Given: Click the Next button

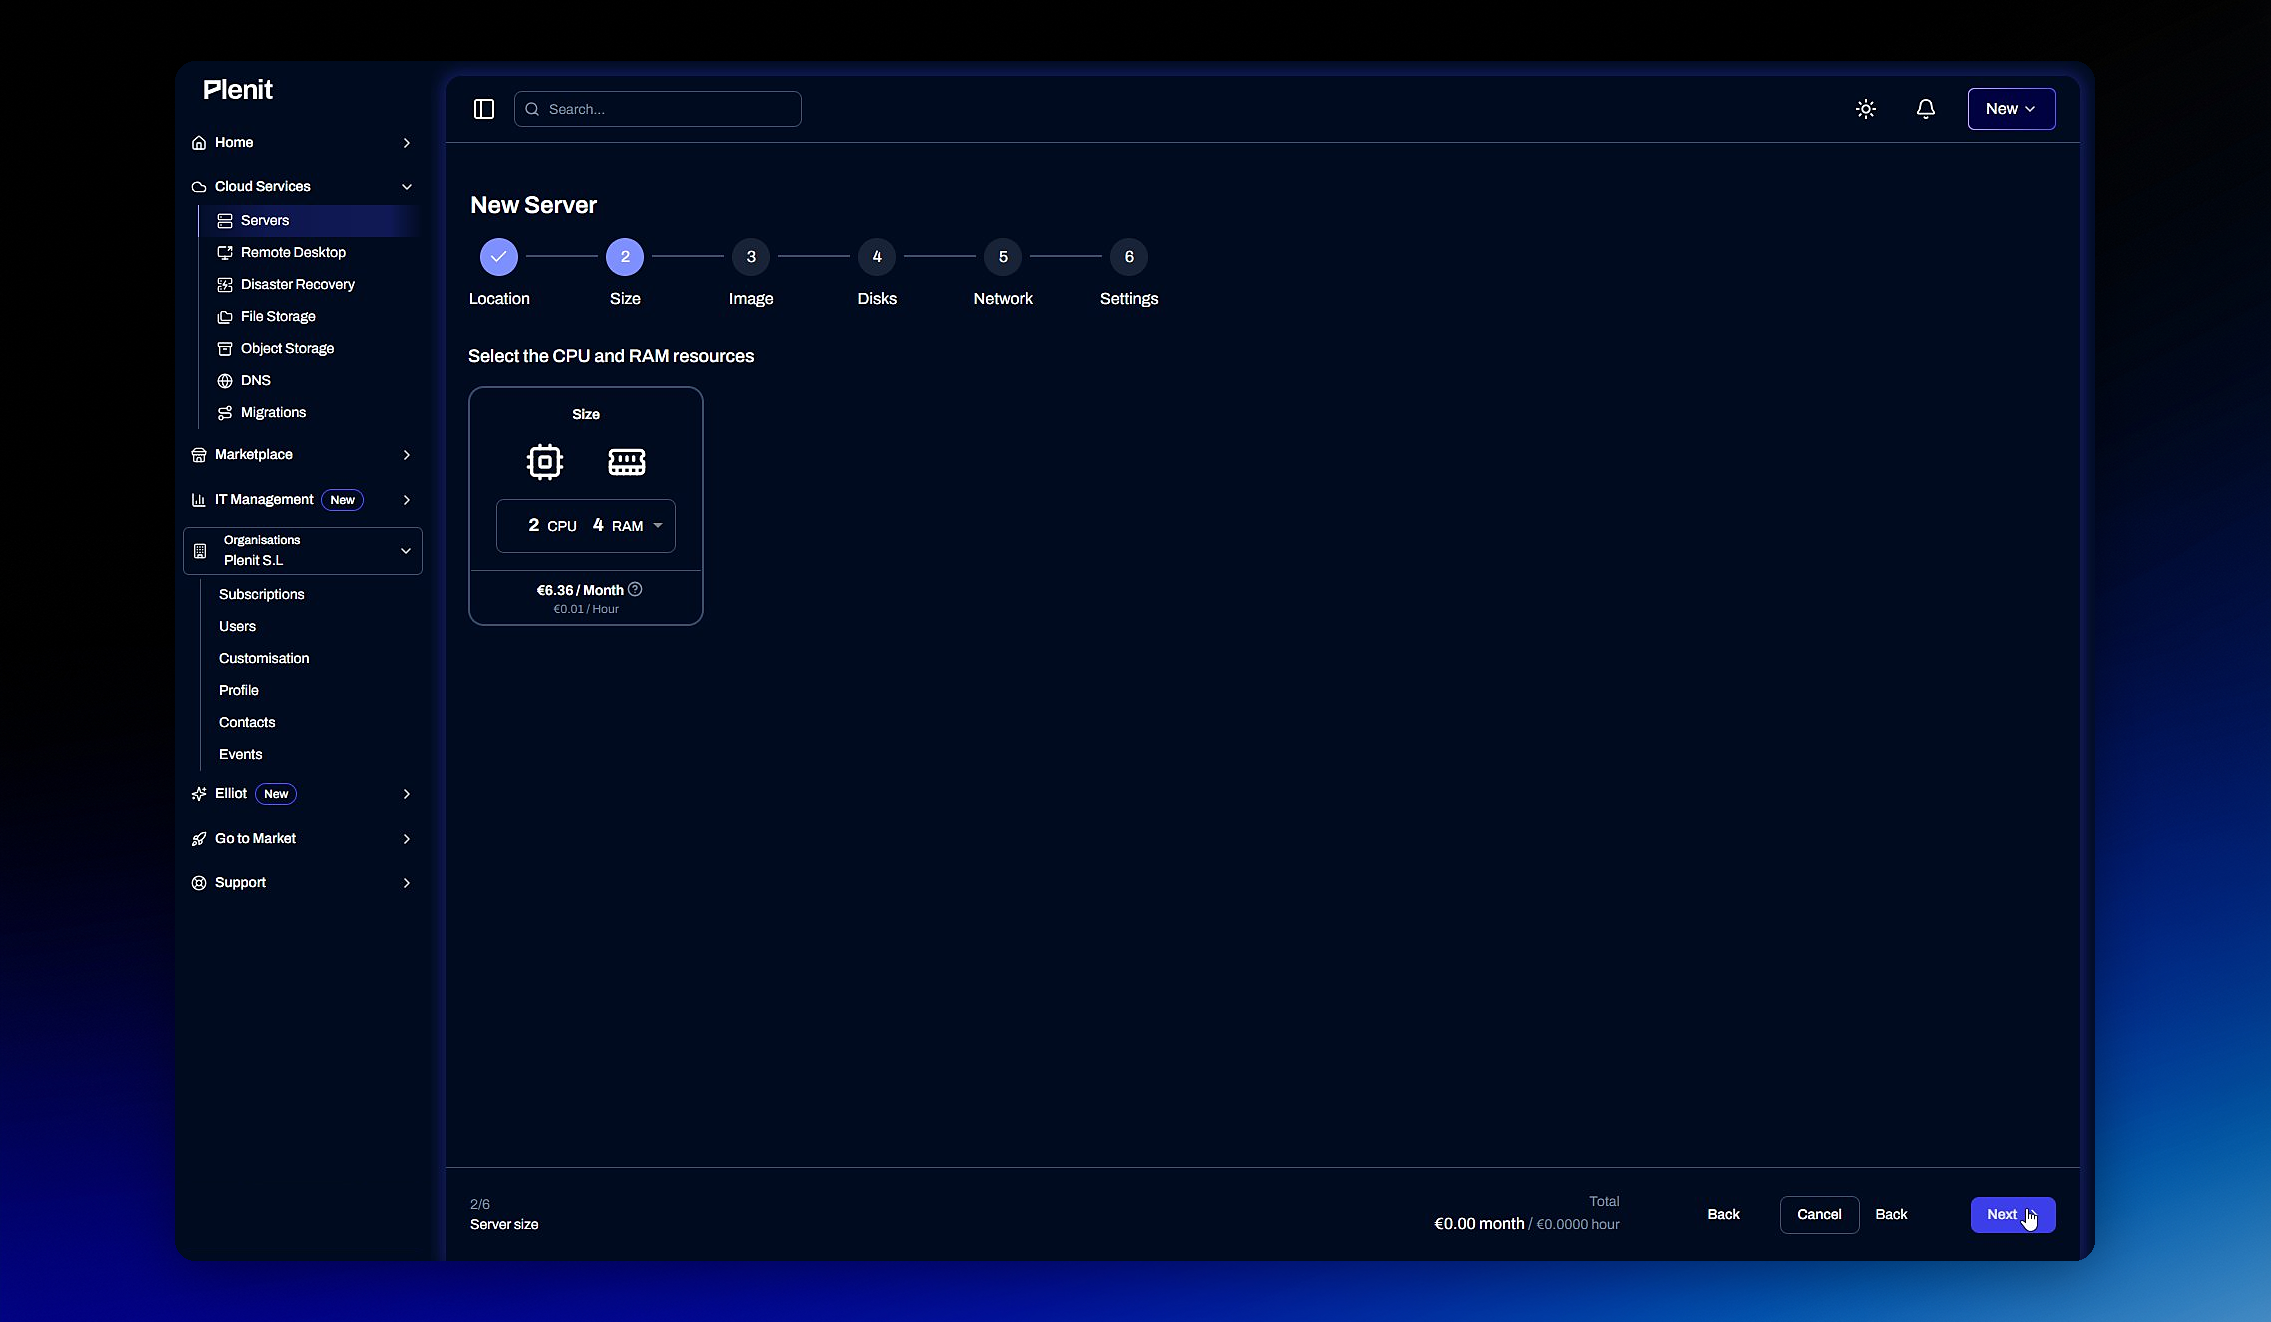Looking at the screenshot, I should 2013,1215.
